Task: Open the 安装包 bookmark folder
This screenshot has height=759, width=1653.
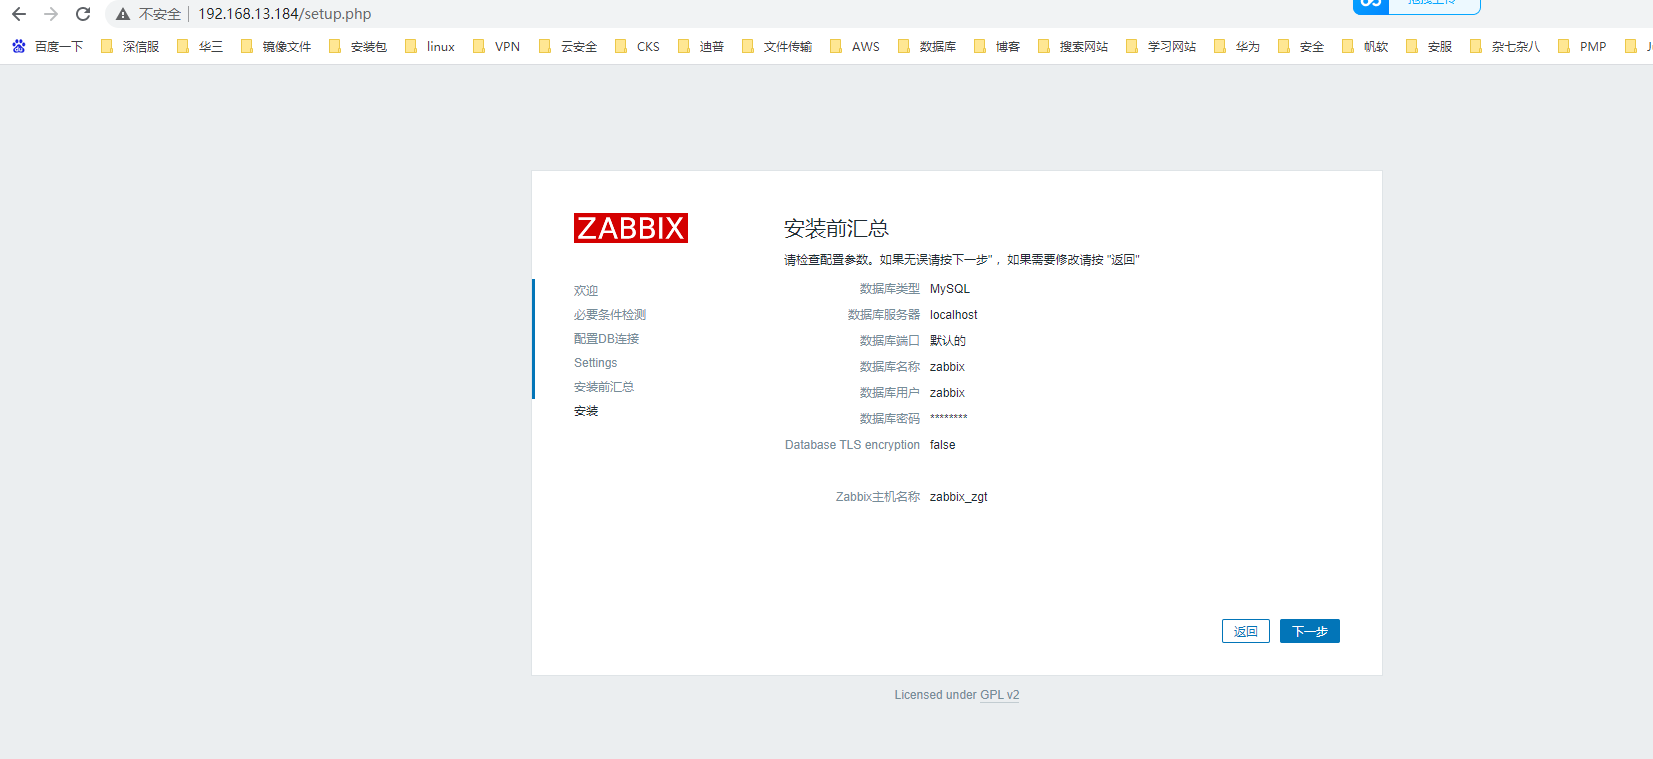Action: point(358,46)
